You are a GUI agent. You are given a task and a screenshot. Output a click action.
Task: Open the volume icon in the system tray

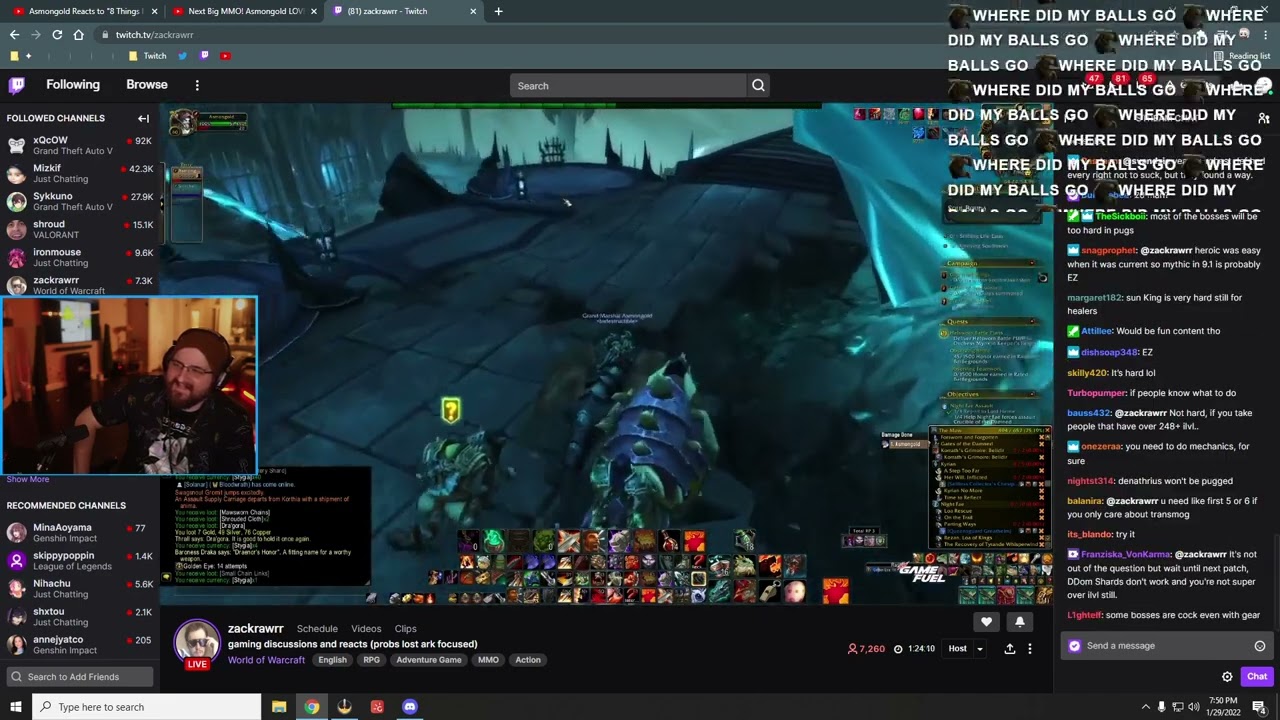pyautogui.click(x=1194, y=707)
